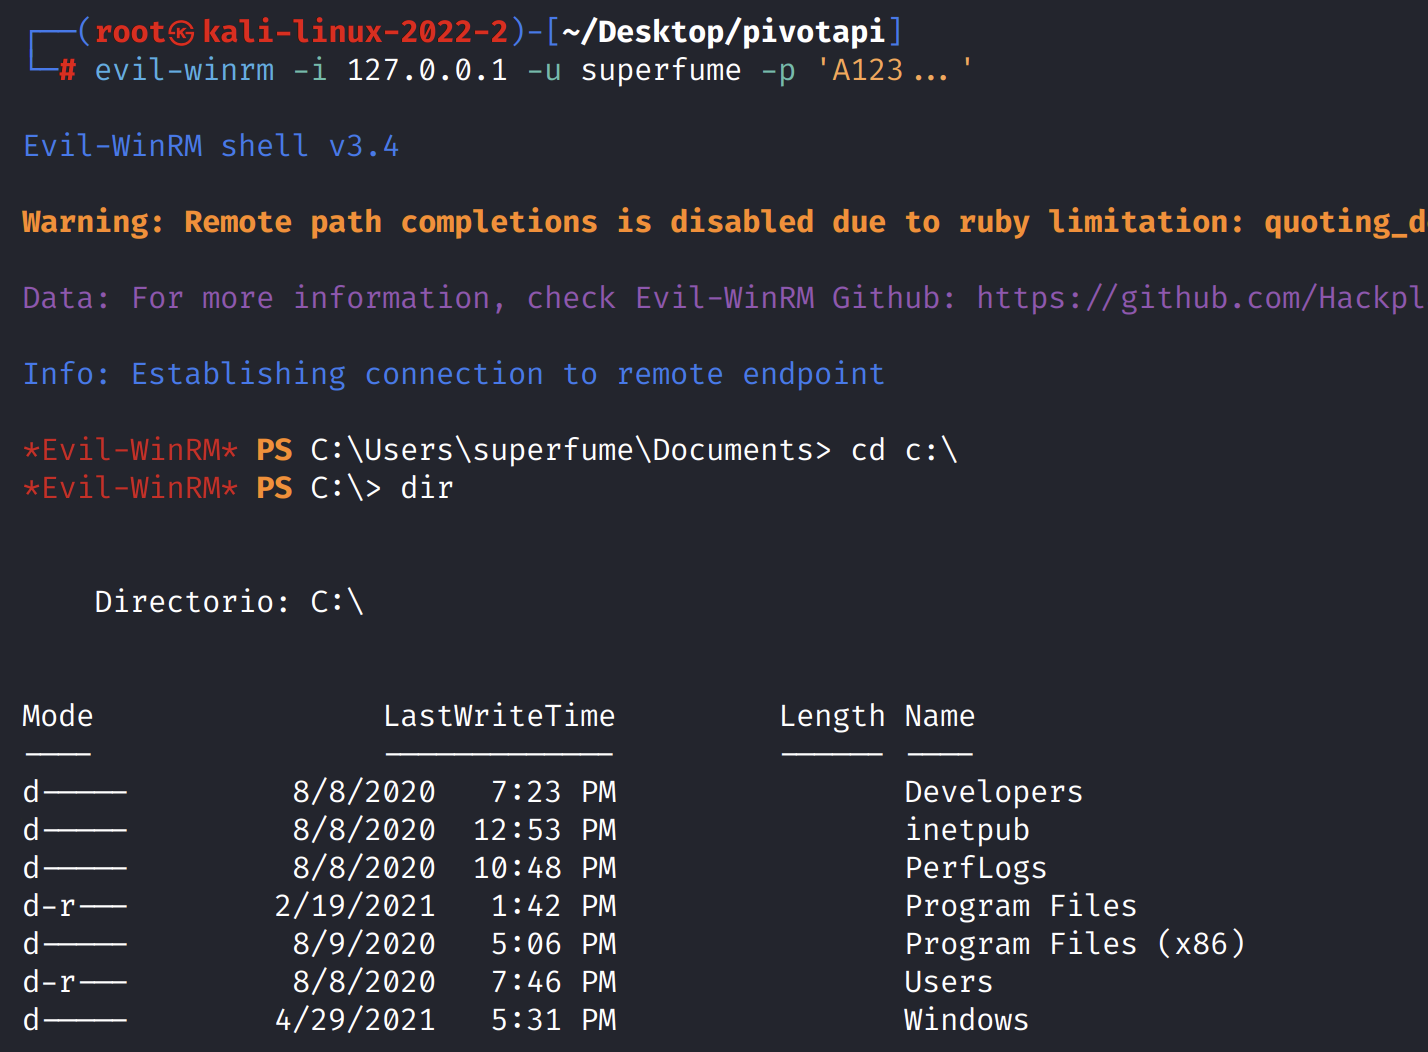Click the ~/Desktop/pivotapi path in prompt
This screenshot has height=1052, width=1428.
point(723,33)
